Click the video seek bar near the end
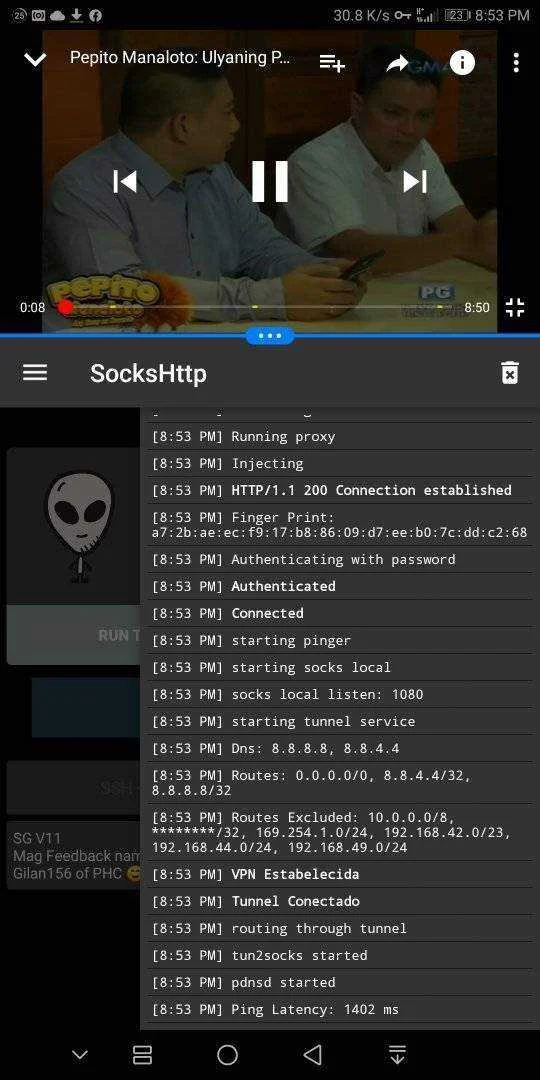The image size is (540, 1080). (x=441, y=307)
